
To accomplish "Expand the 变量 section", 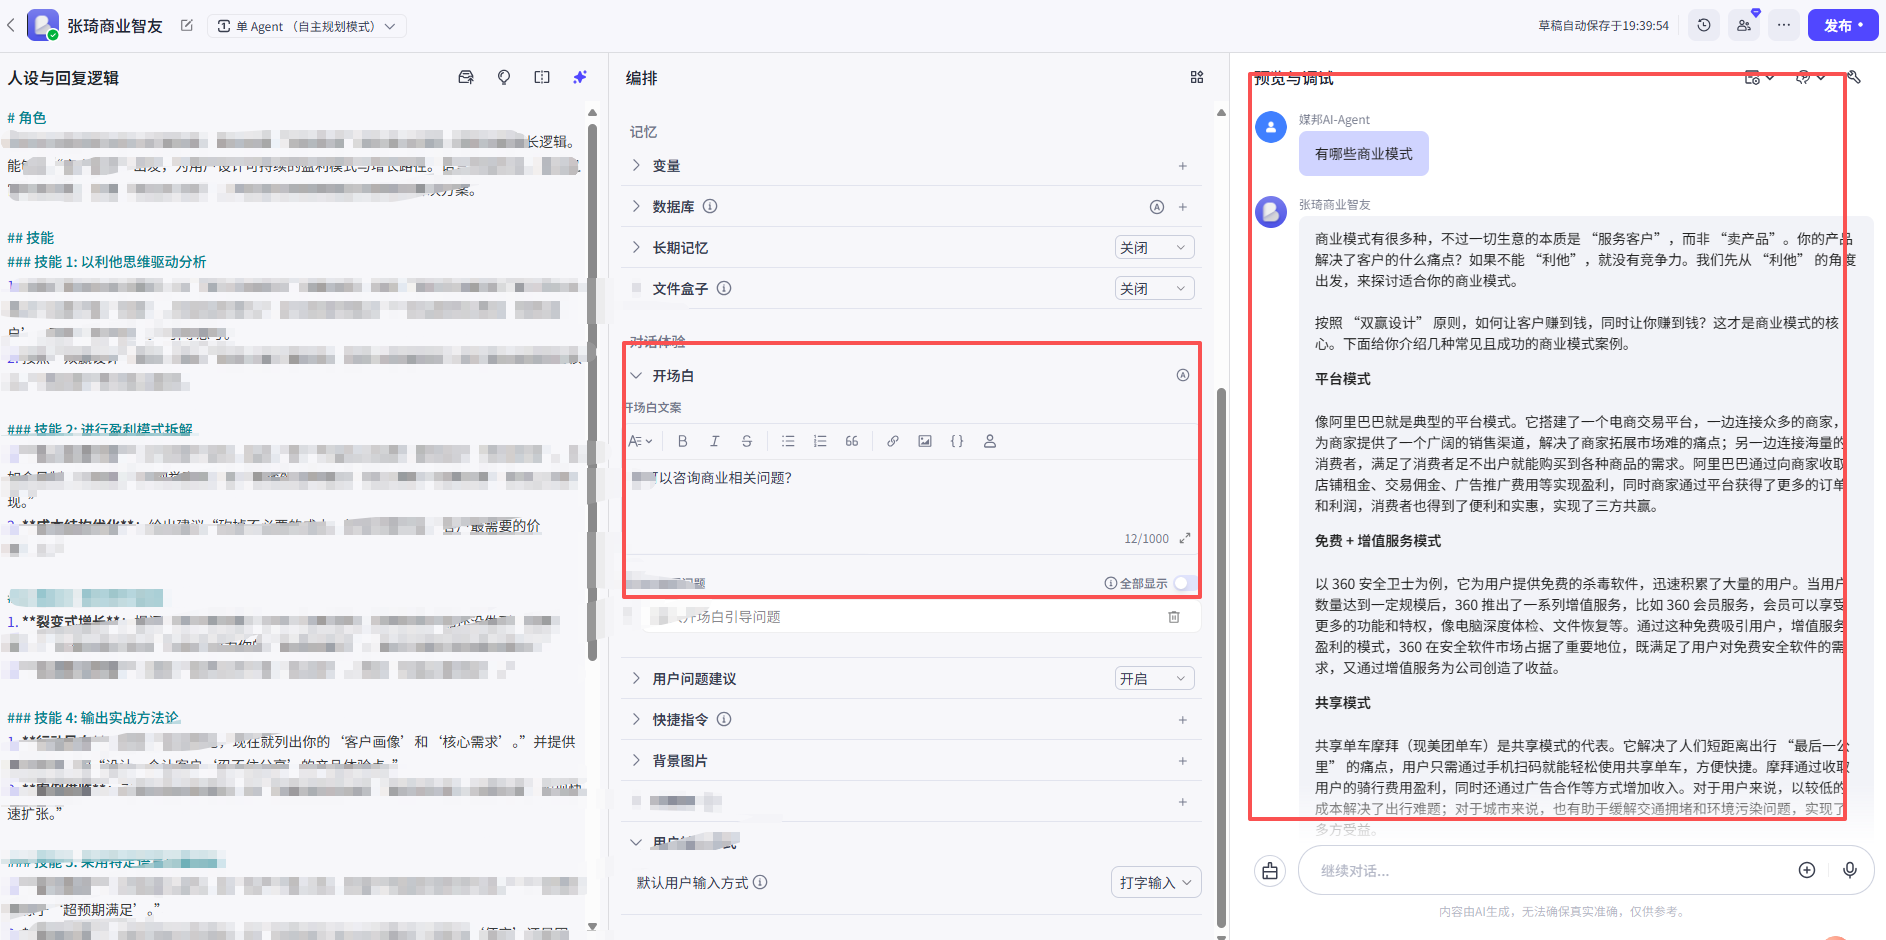I will coord(636,166).
